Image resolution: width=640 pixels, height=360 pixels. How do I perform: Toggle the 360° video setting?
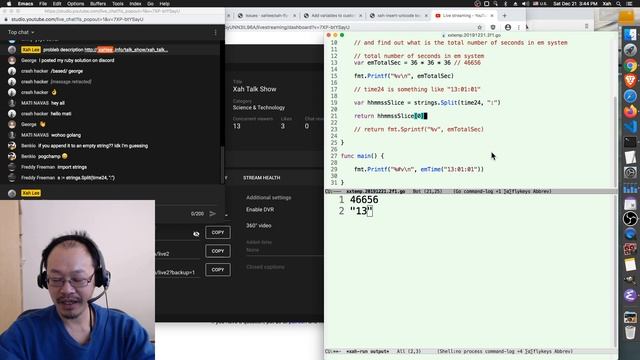258,225
